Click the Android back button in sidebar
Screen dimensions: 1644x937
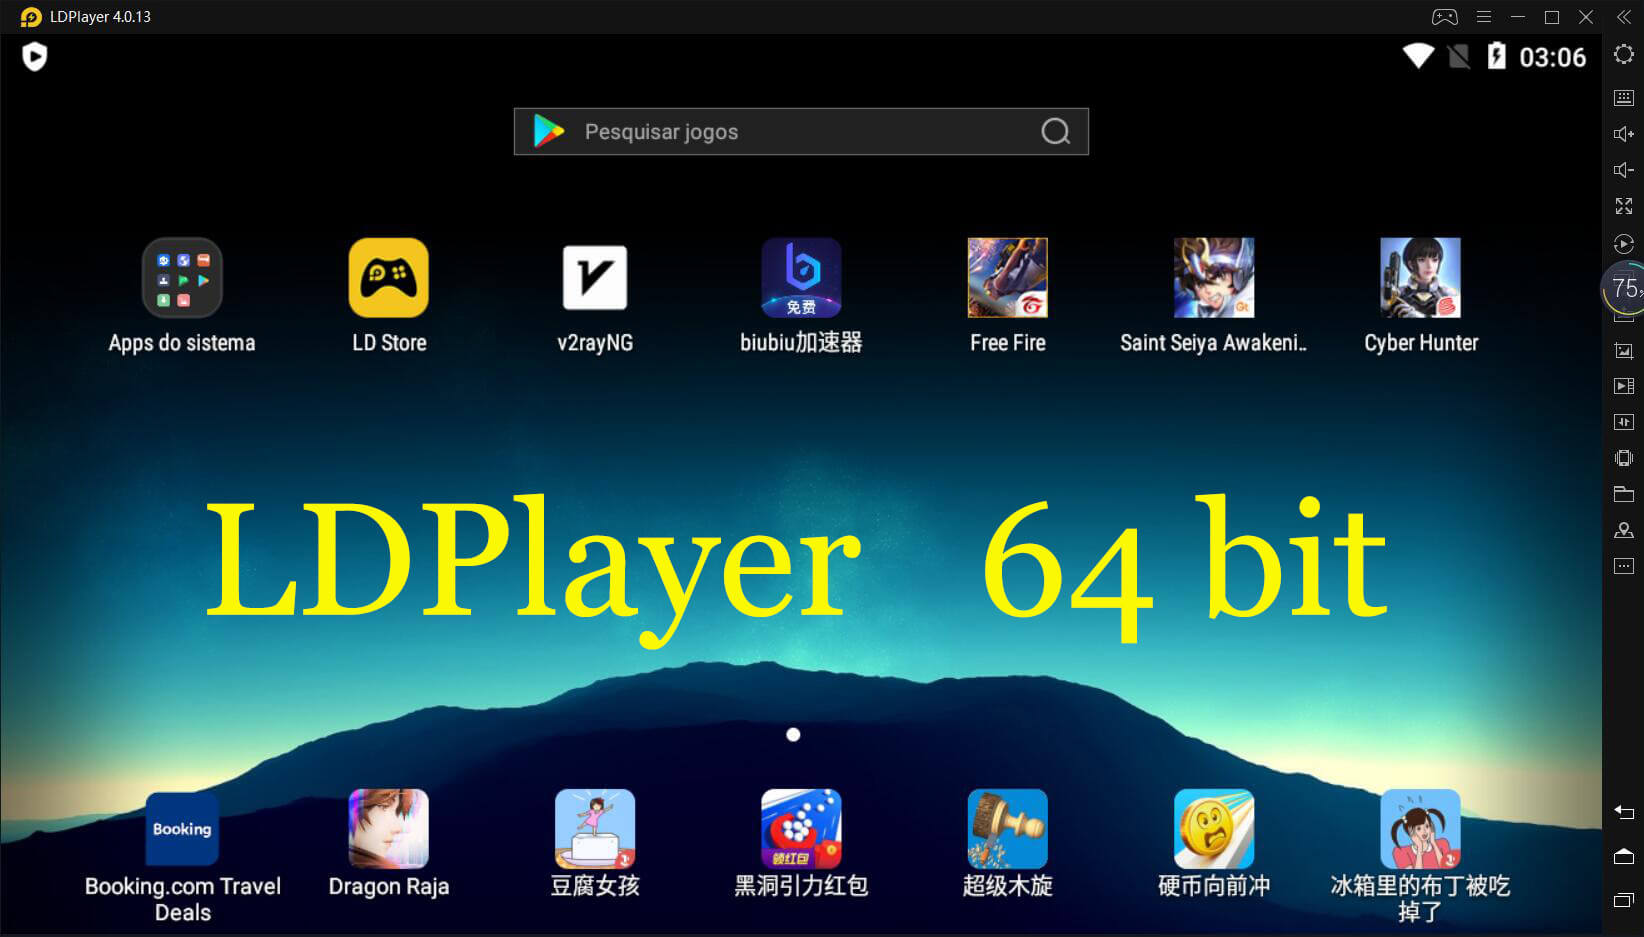[1624, 812]
